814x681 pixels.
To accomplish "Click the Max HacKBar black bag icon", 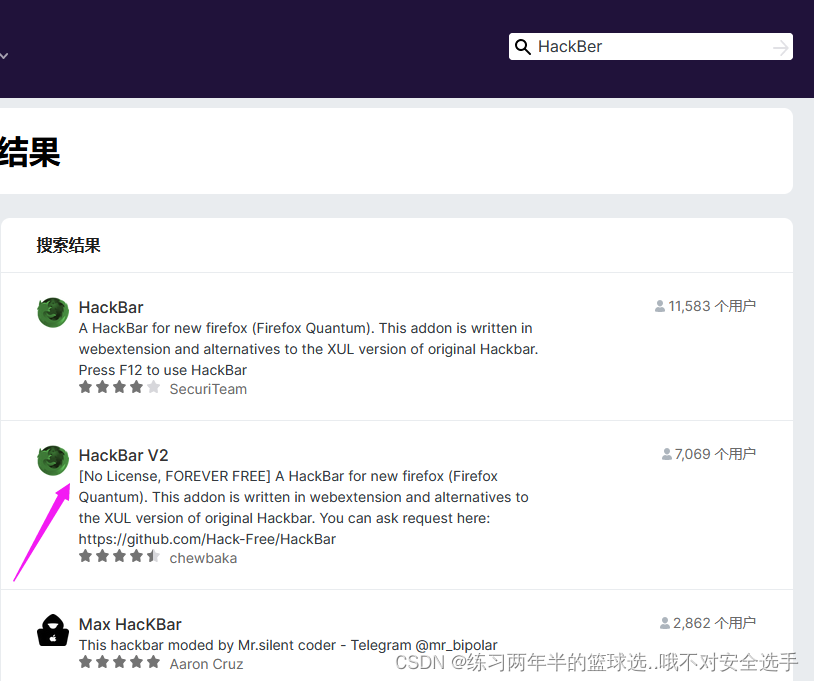I will point(53,630).
